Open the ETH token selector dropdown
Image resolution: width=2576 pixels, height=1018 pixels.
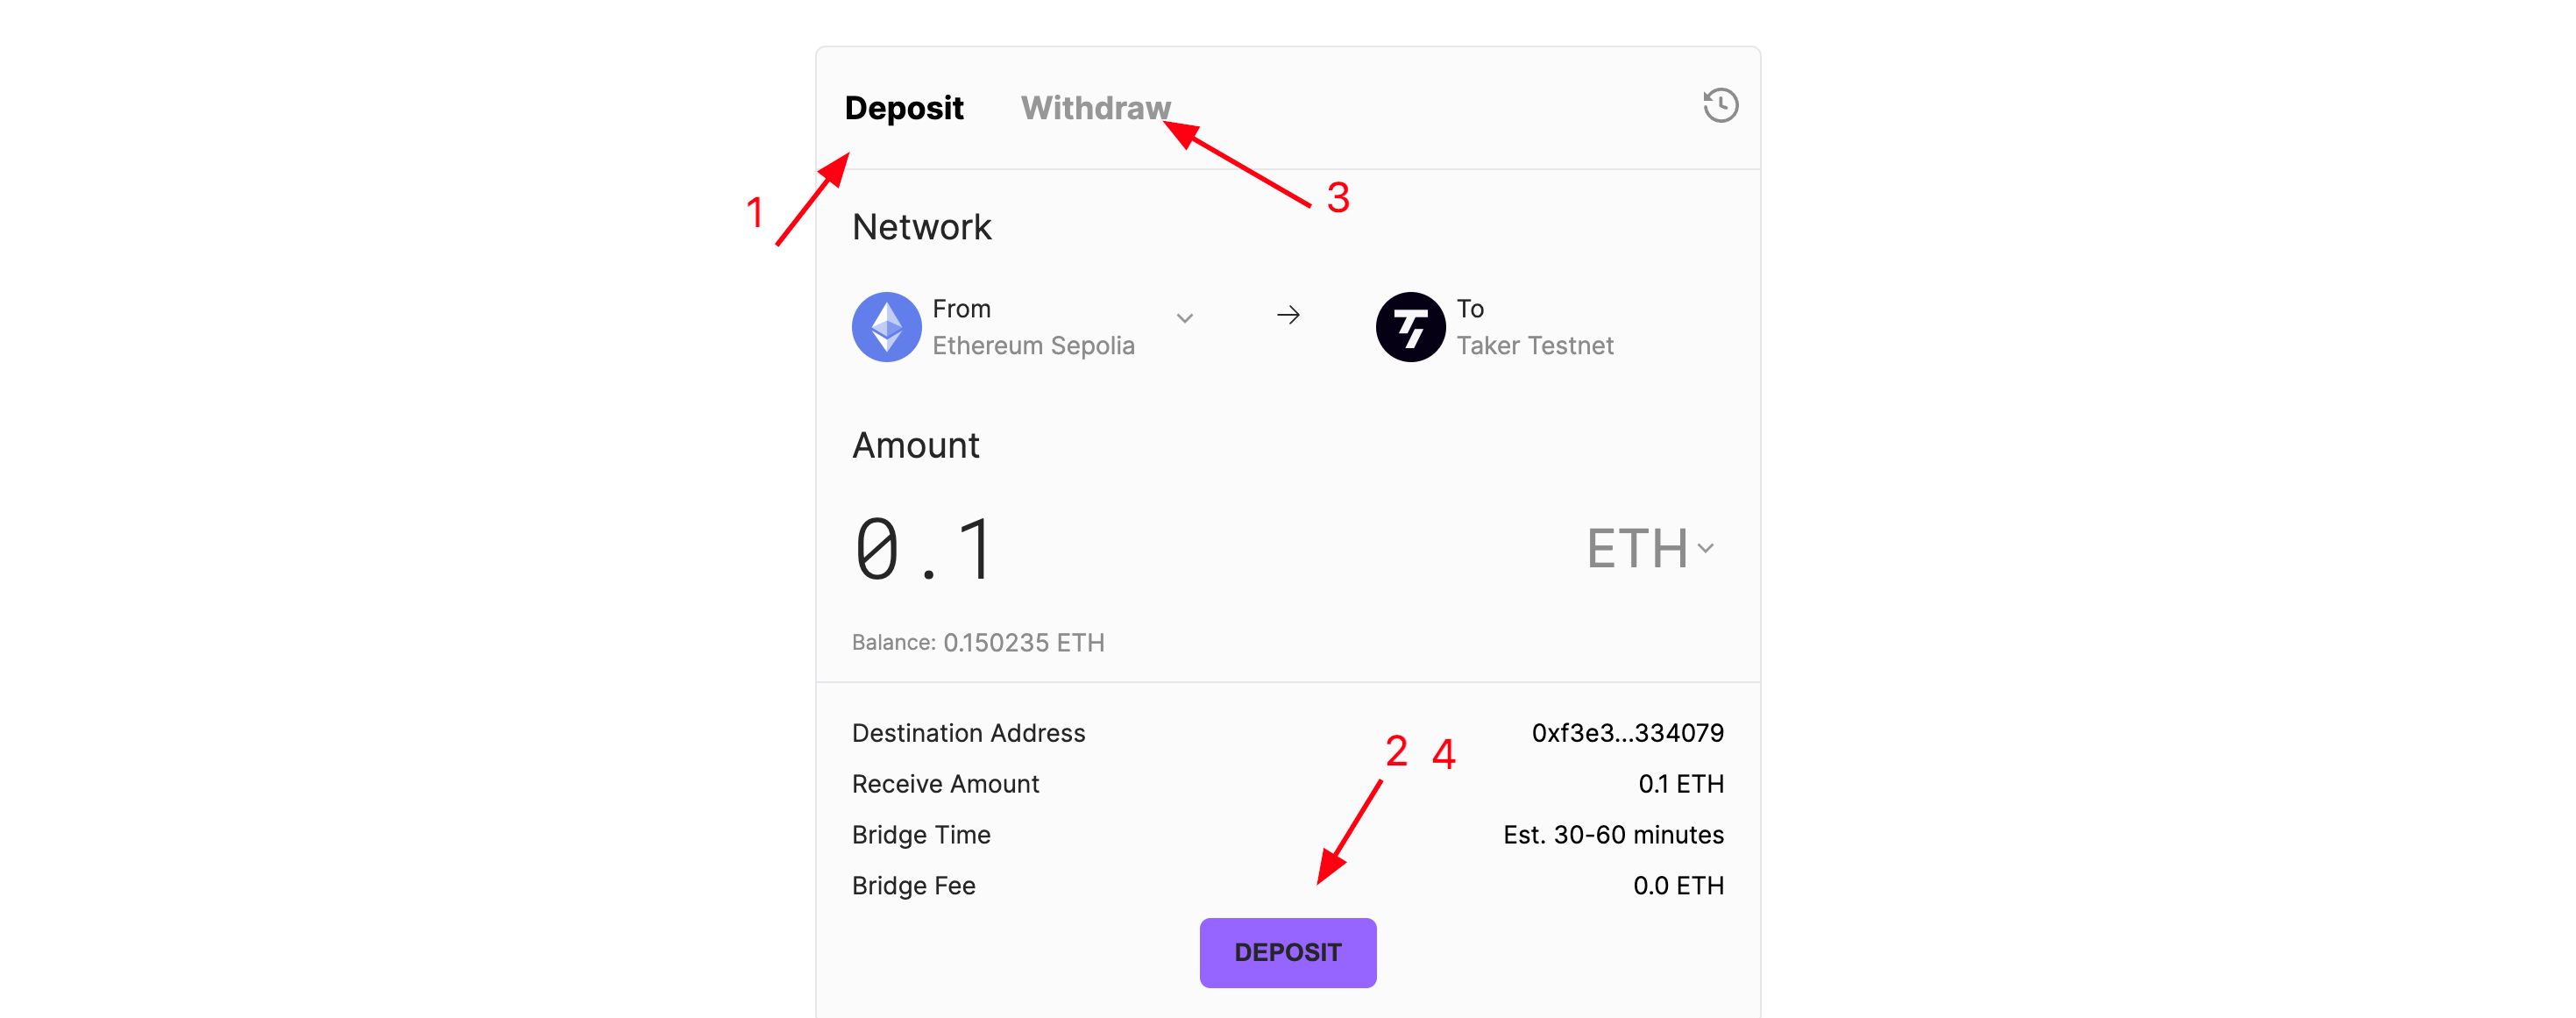coord(1650,548)
